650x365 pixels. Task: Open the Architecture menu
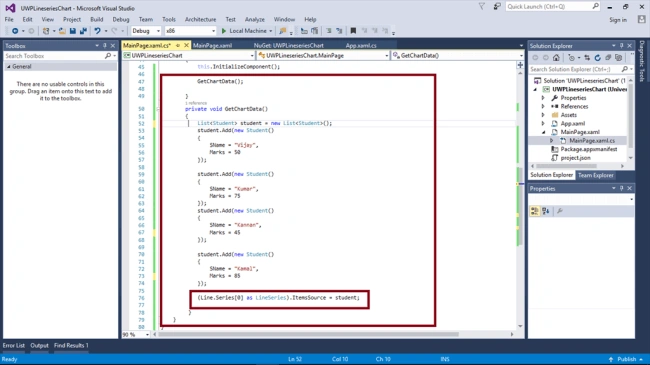pos(200,19)
